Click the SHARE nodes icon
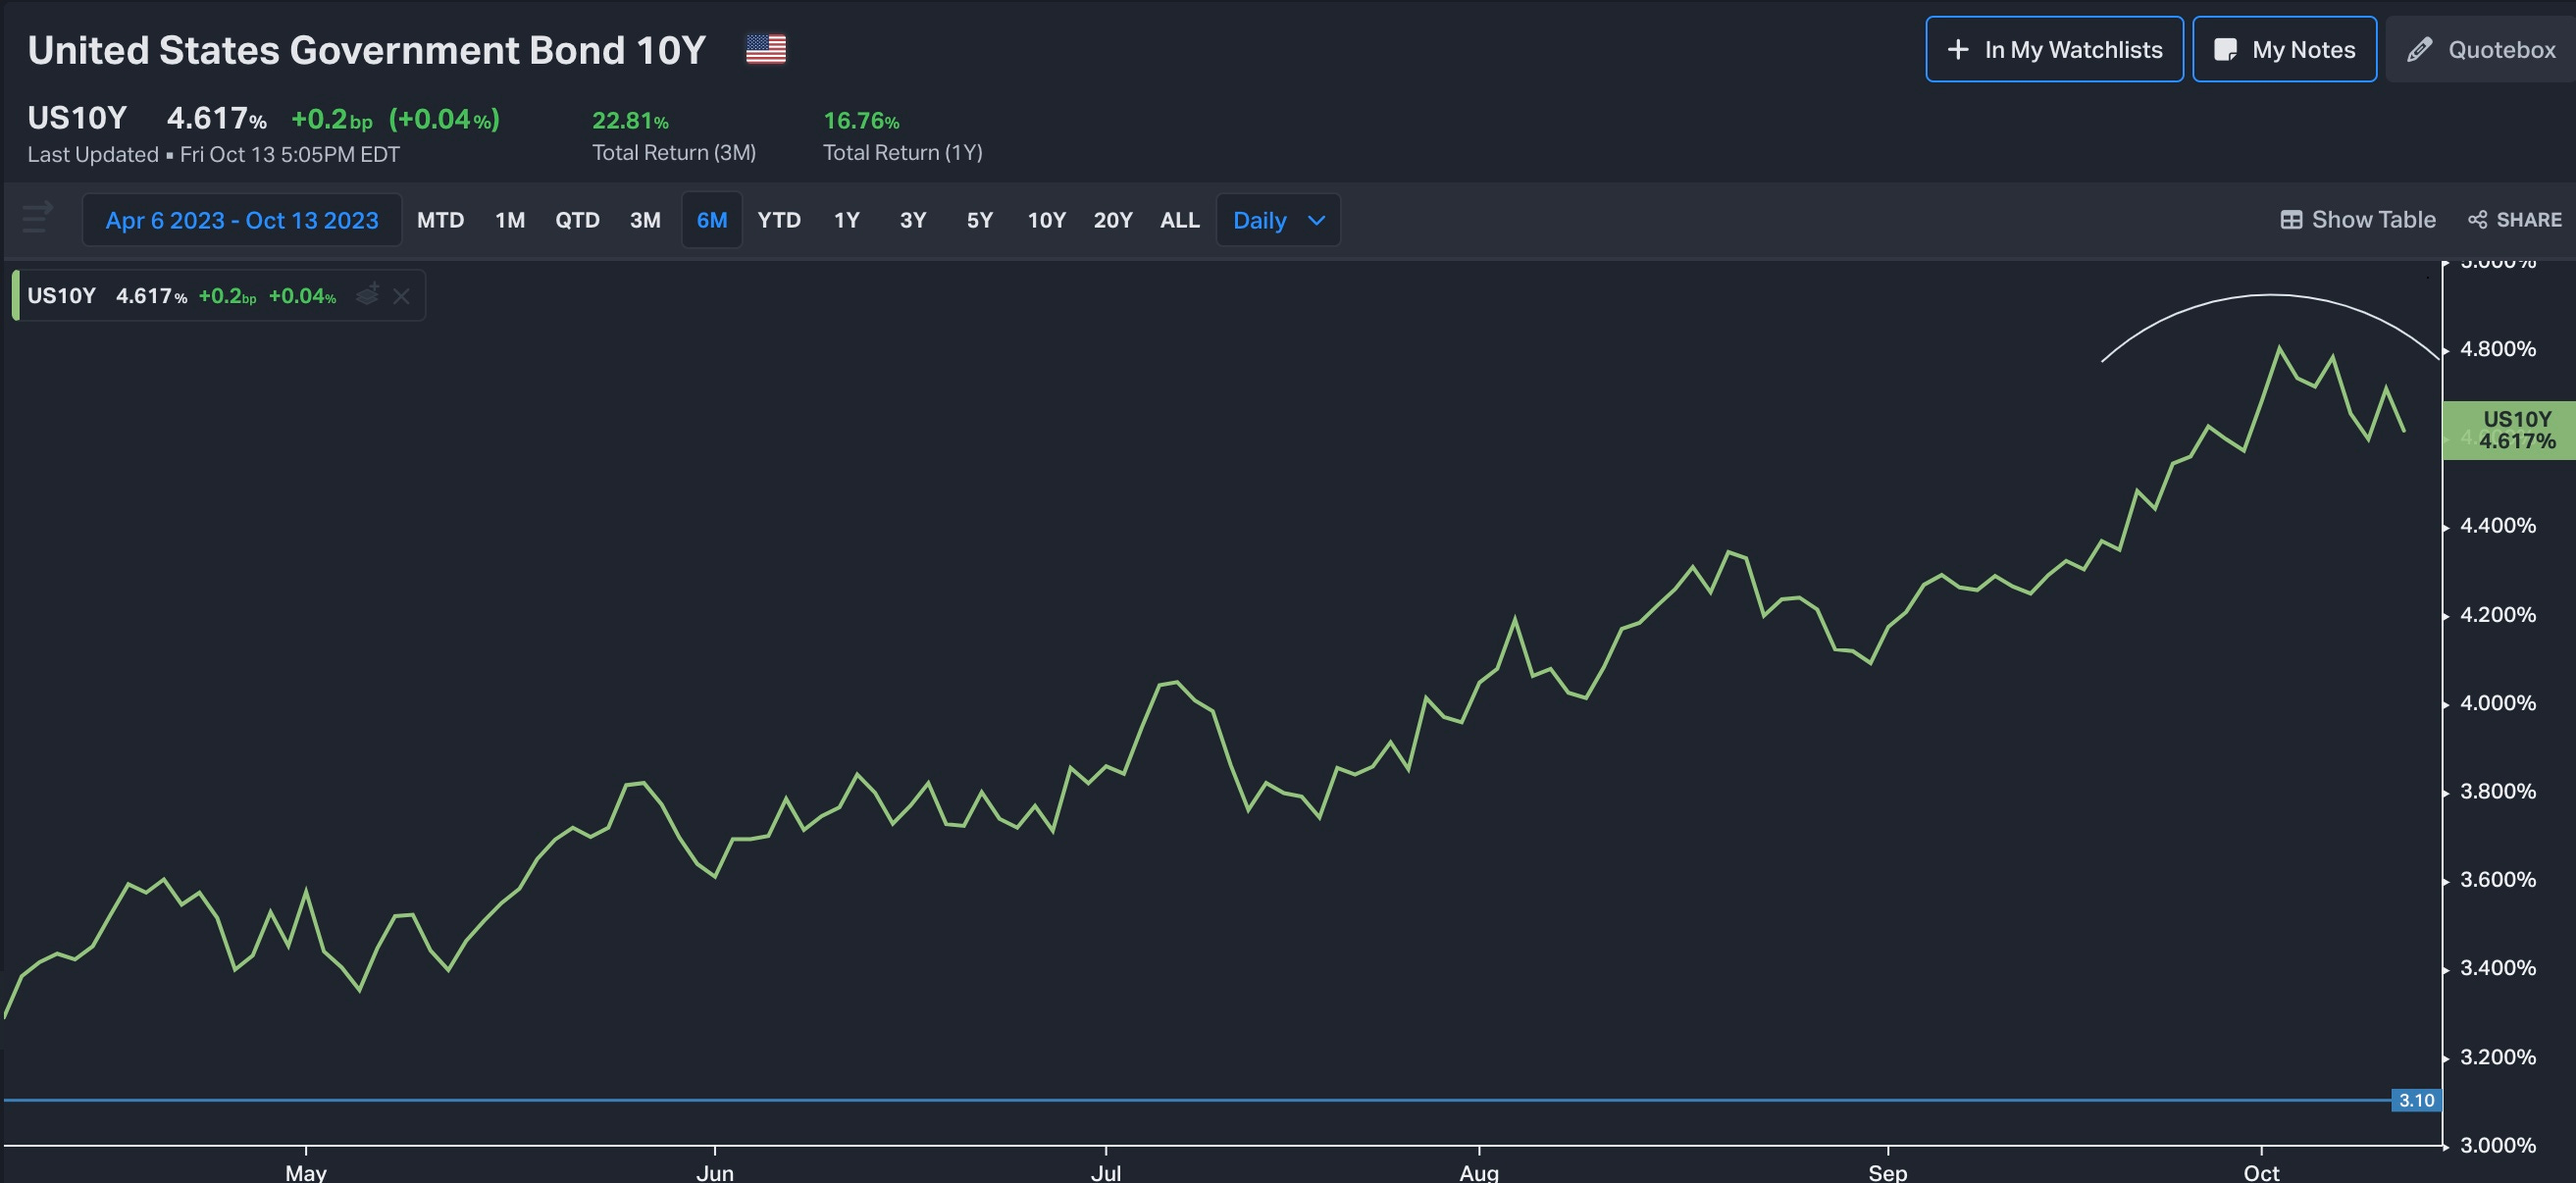This screenshot has height=1183, width=2576. (x=2477, y=220)
